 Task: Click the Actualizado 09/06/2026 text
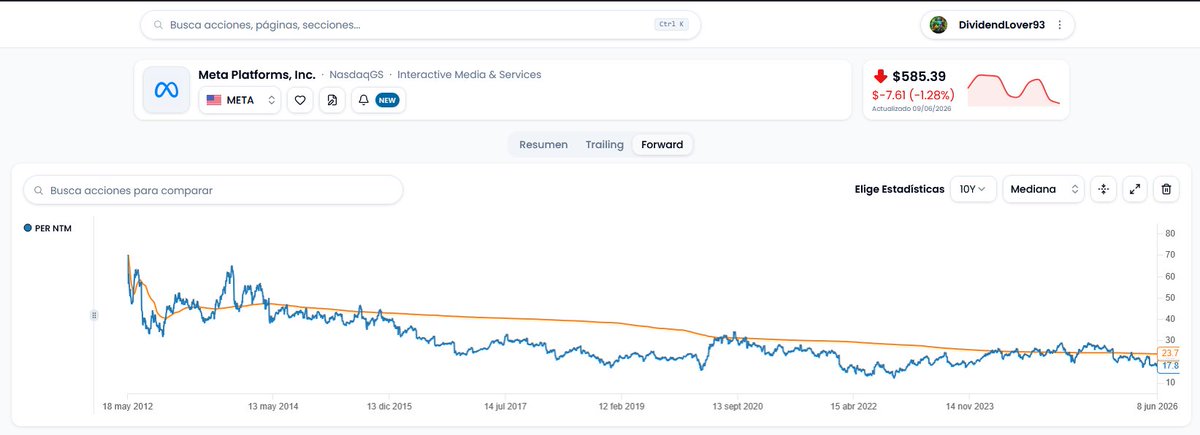click(x=911, y=108)
